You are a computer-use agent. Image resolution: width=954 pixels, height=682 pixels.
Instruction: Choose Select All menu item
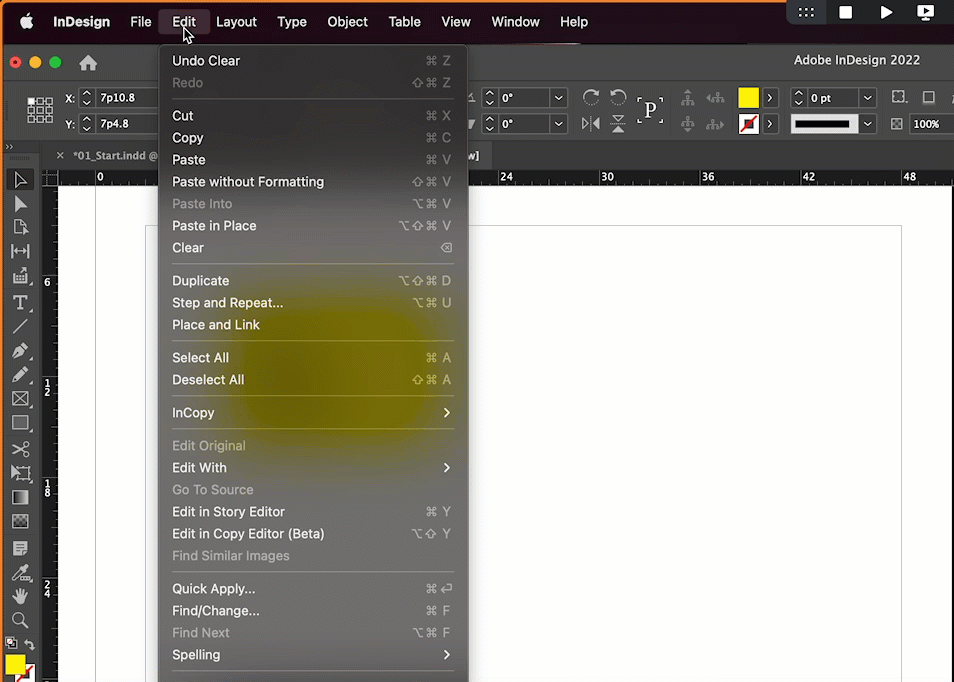click(313, 358)
